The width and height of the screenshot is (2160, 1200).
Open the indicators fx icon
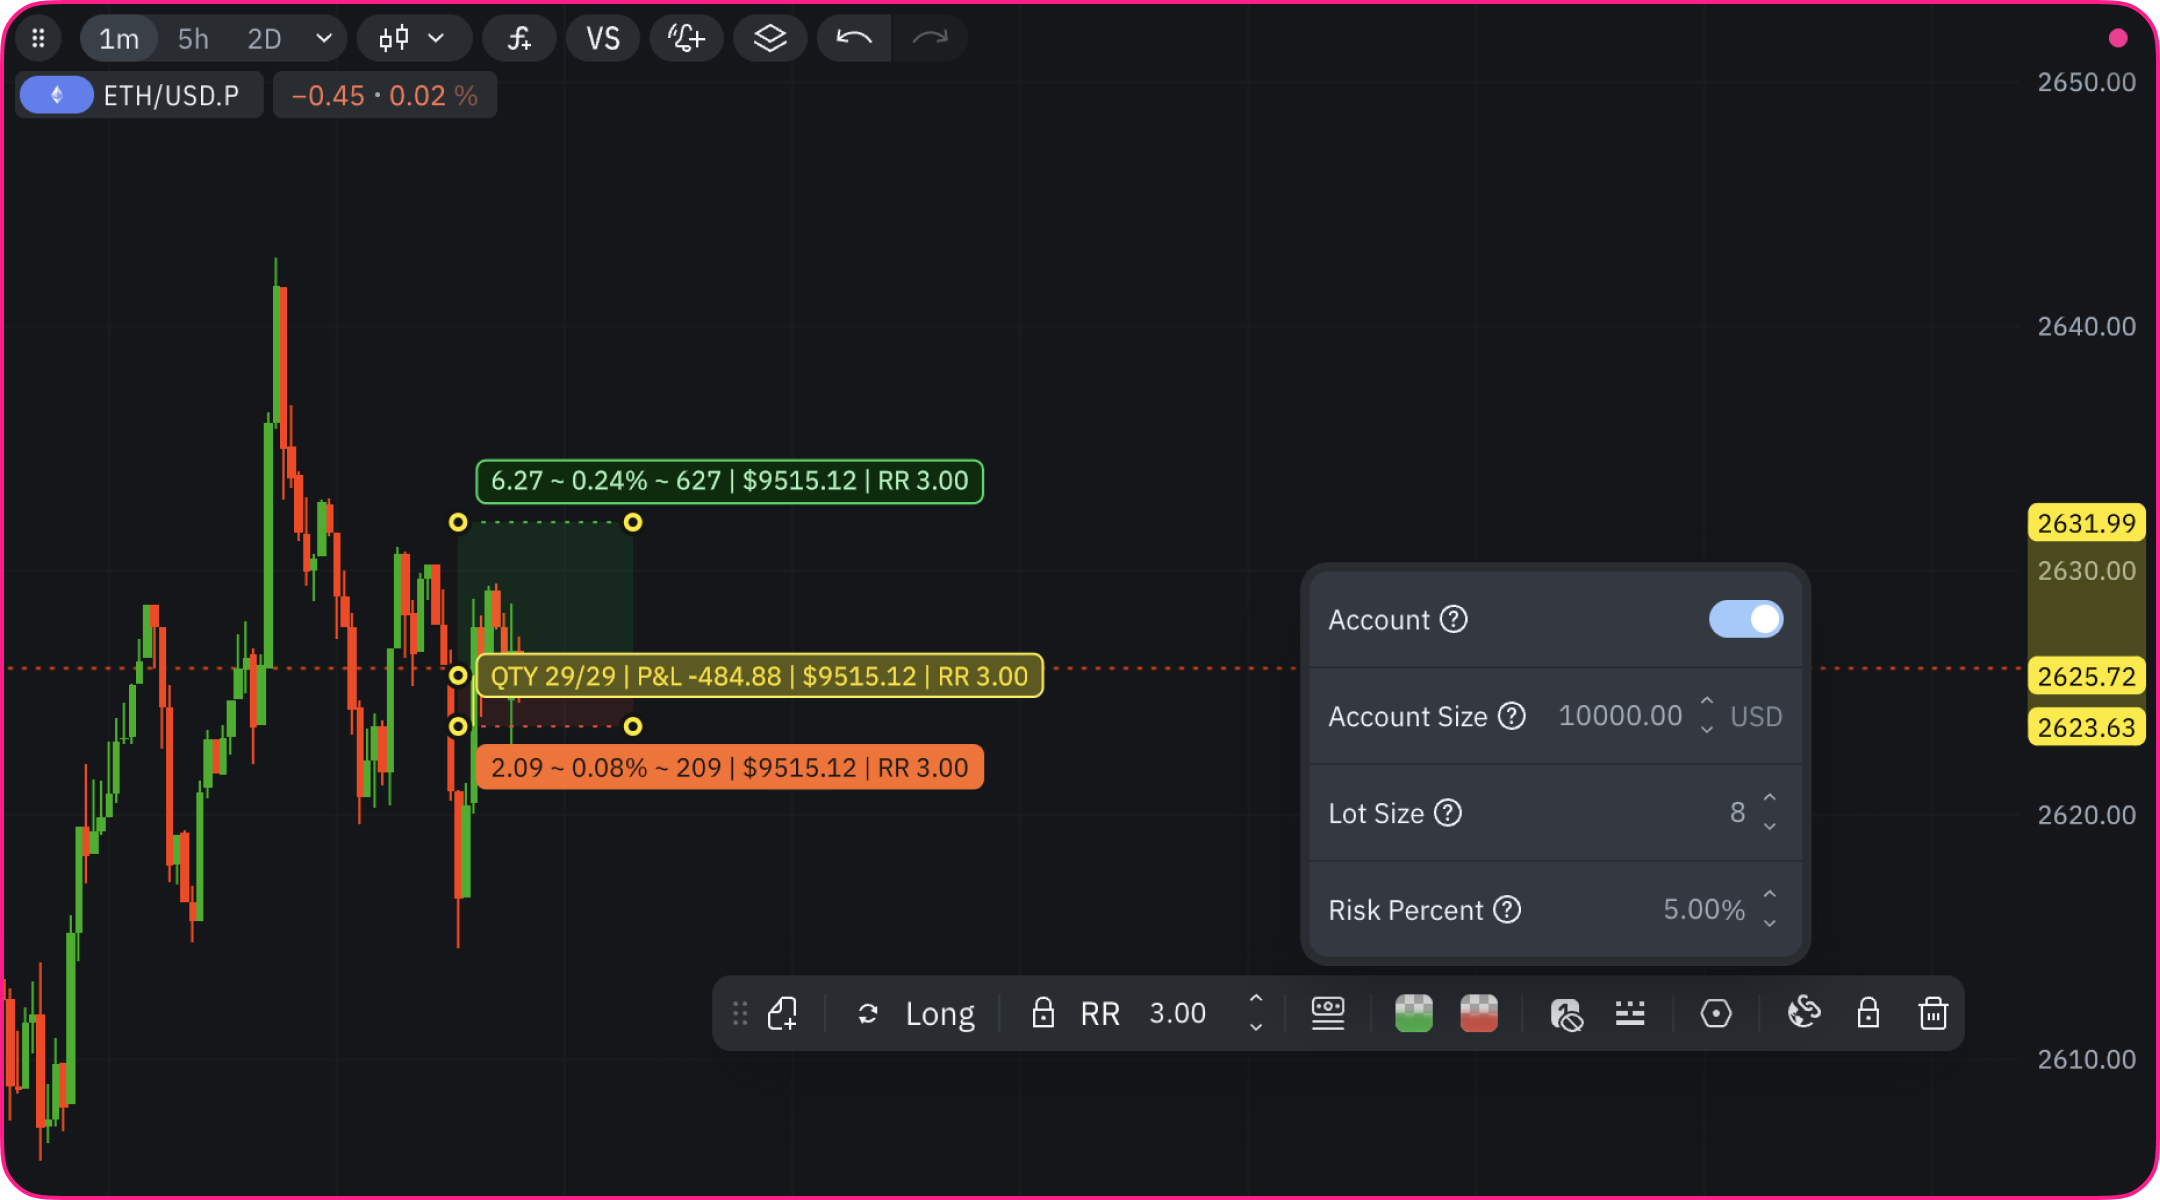(519, 39)
